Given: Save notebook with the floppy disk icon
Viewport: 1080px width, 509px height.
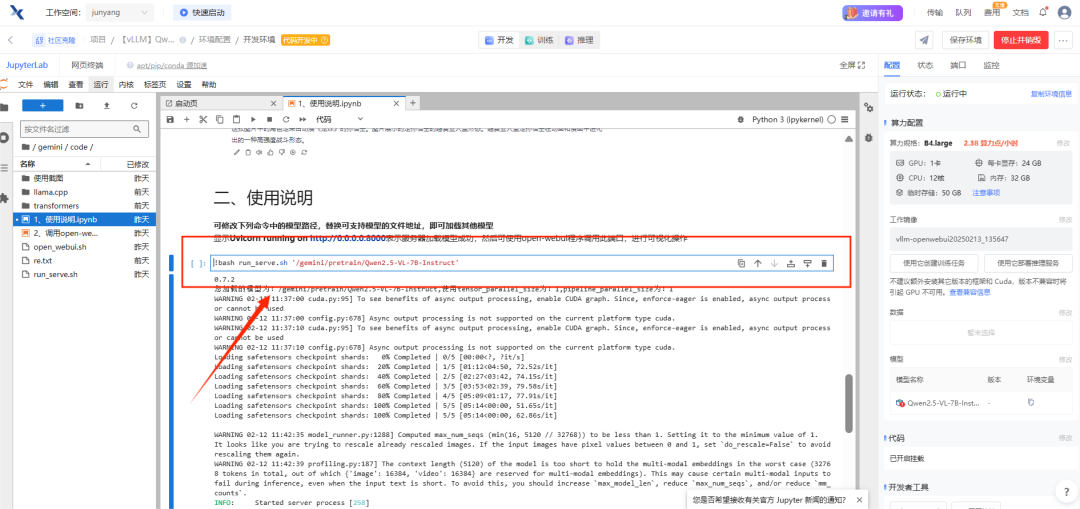Looking at the screenshot, I should [x=170, y=119].
